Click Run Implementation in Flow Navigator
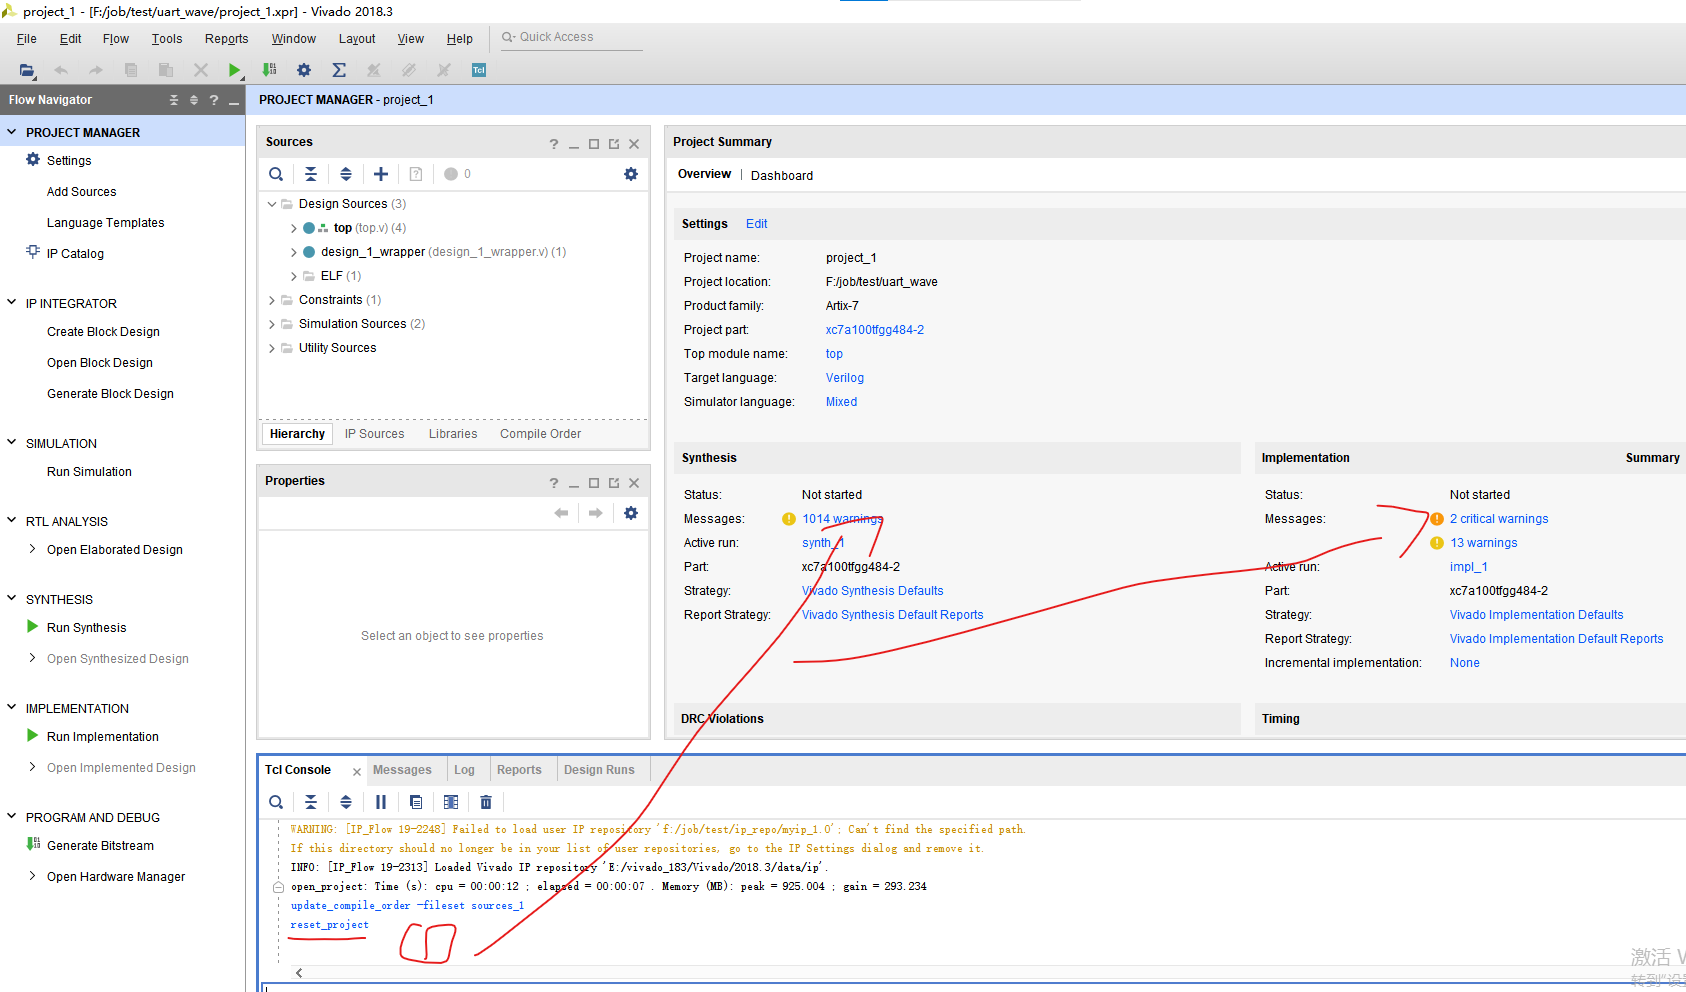 103,737
